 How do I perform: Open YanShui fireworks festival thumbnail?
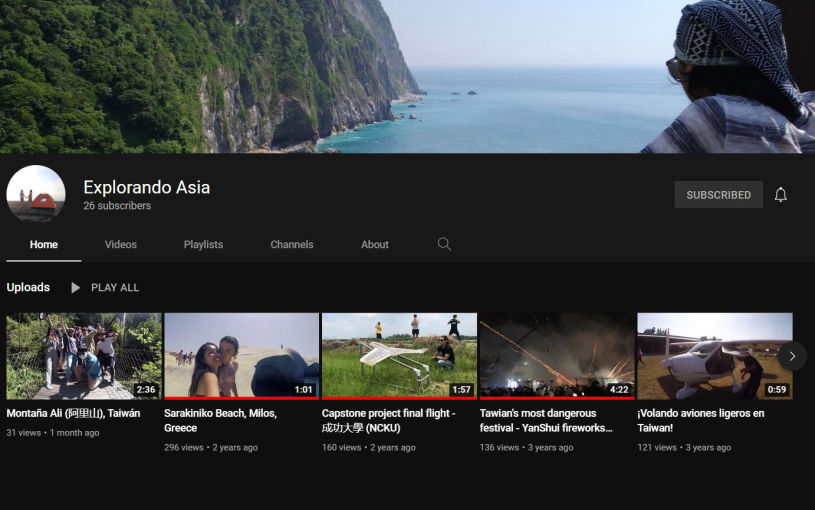[x=557, y=356]
